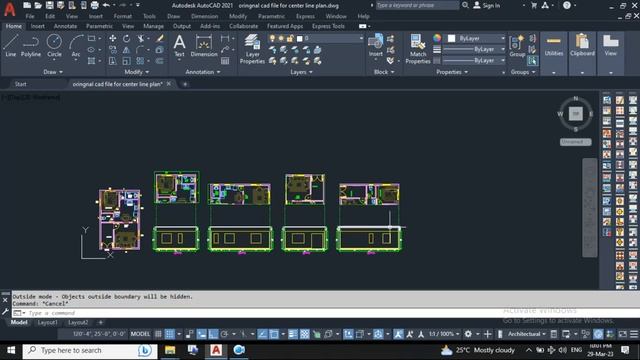Open Layer Properties manager

click(x=252, y=49)
